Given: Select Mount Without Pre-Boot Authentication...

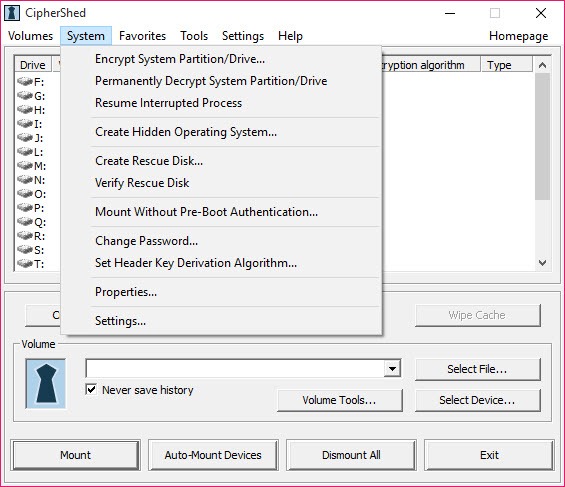Looking at the screenshot, I should pyautogui.click(x=221, y=212).
